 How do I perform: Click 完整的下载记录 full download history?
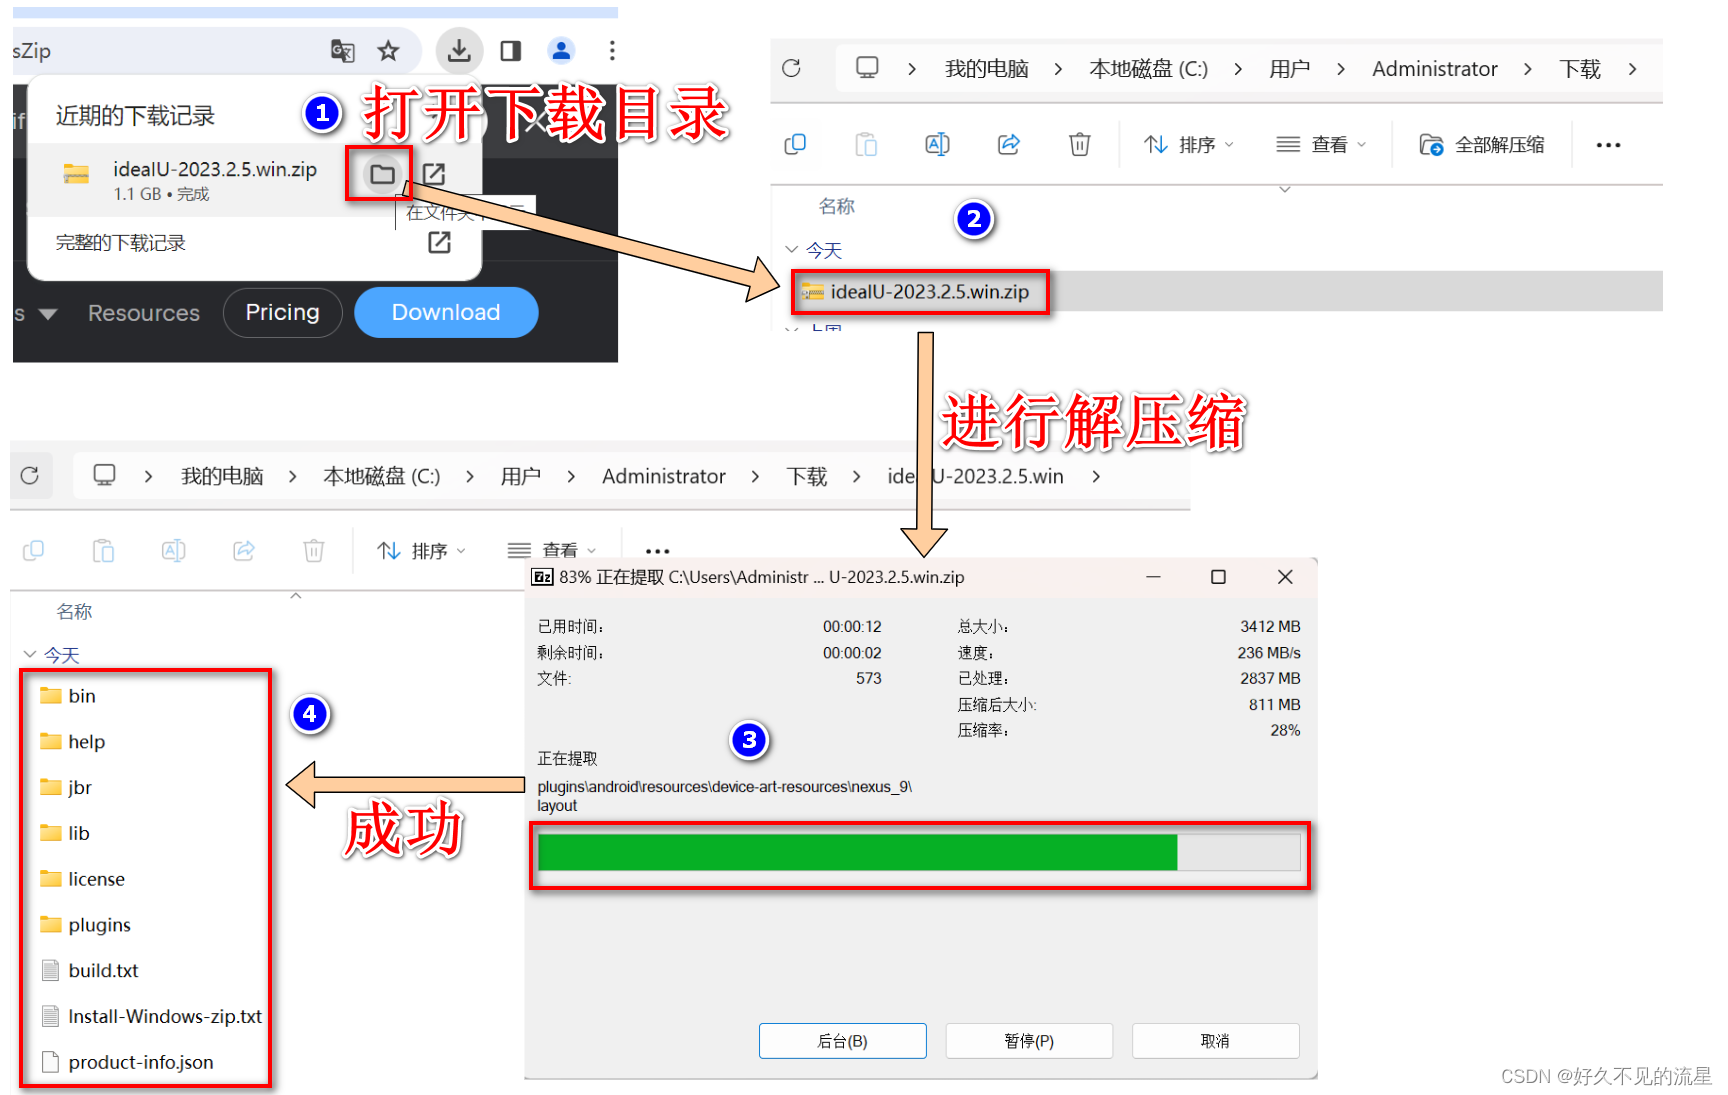click(120, 243)
